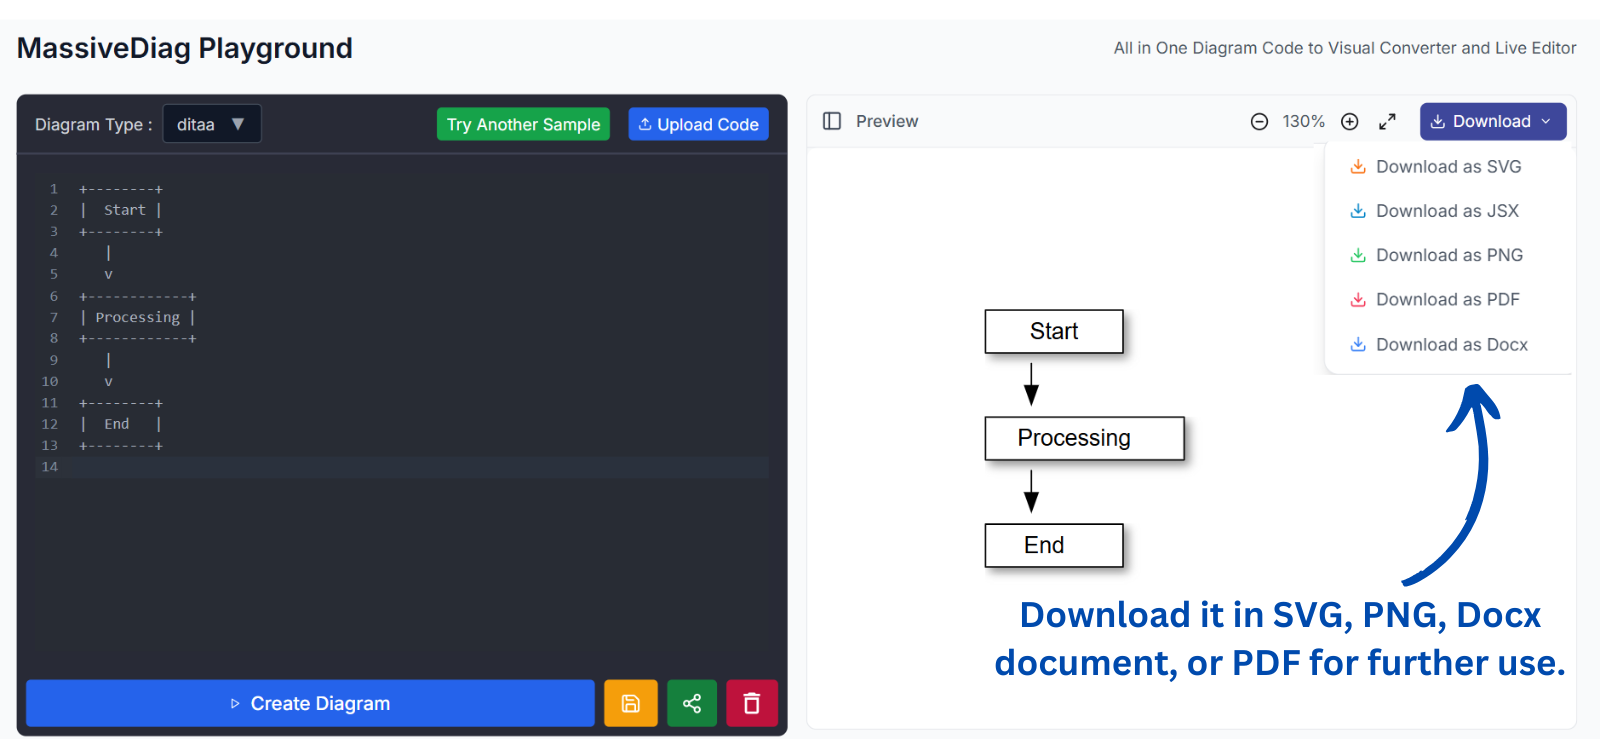Click the Processing box in preview diagram
The image size is (1600, 750).
(x=1084, y=438)
